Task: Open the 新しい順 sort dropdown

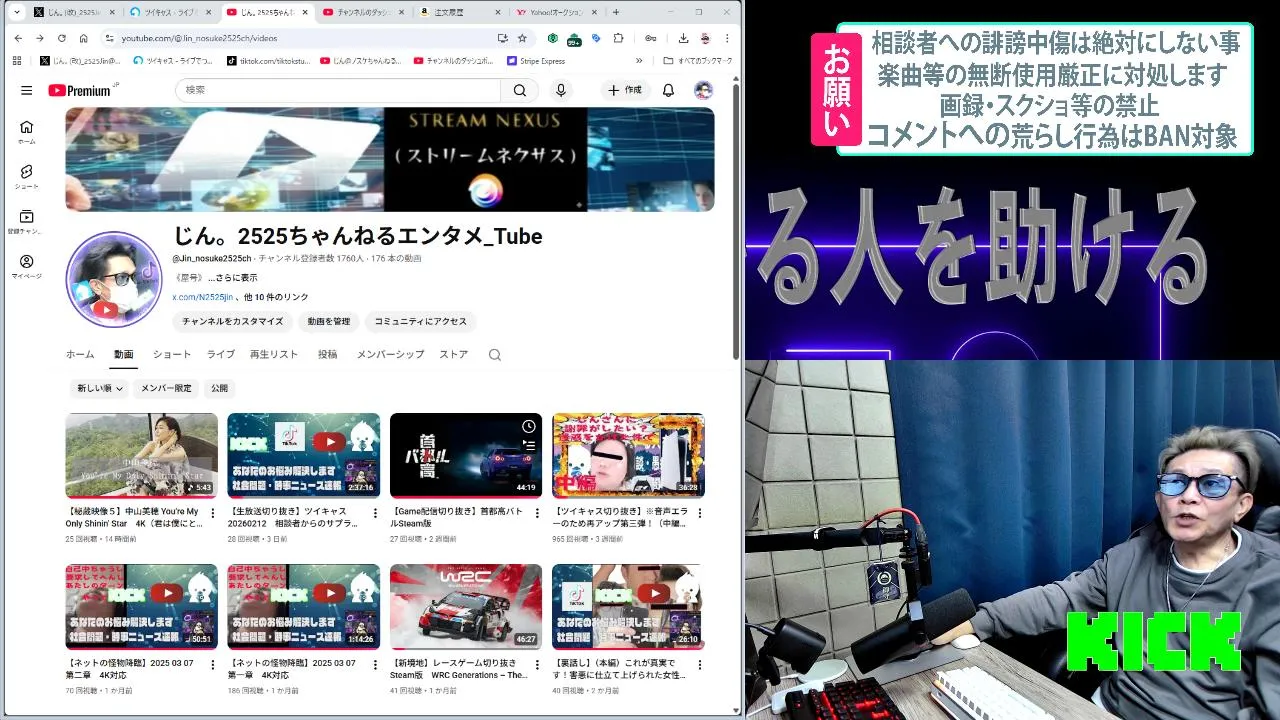Action: pos(100,388)
